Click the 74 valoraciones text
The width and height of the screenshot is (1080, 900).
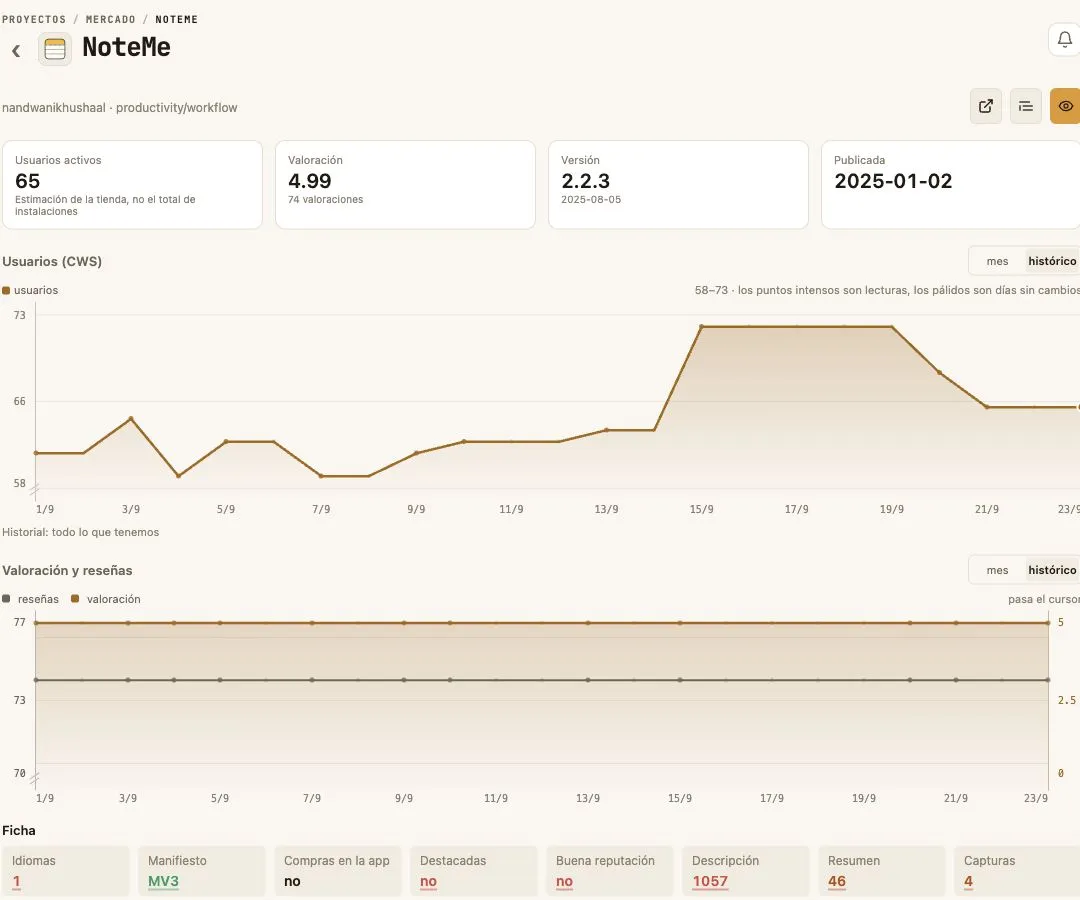pos(325,200)
